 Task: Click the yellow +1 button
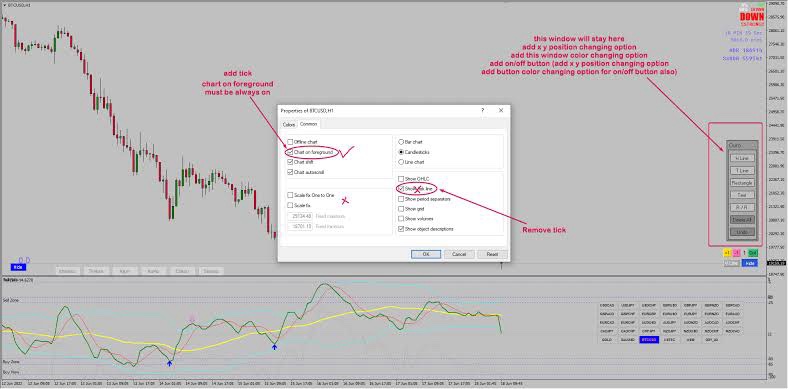tap(727, 252)
